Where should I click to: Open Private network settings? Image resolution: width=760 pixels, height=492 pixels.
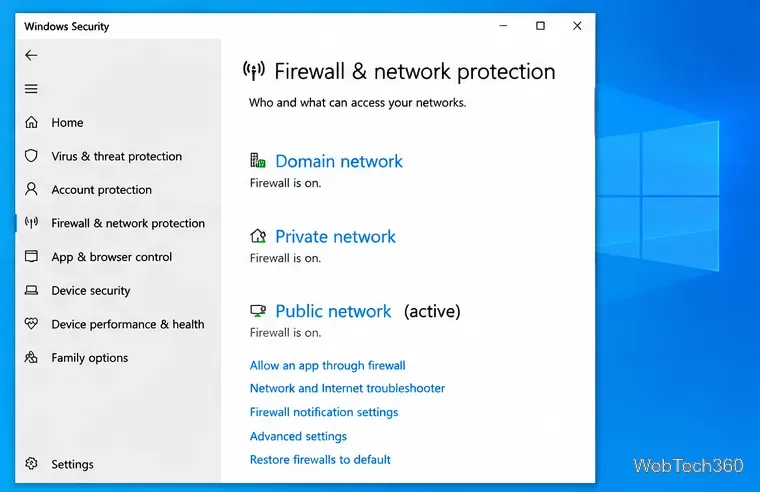tap(335, 237)
